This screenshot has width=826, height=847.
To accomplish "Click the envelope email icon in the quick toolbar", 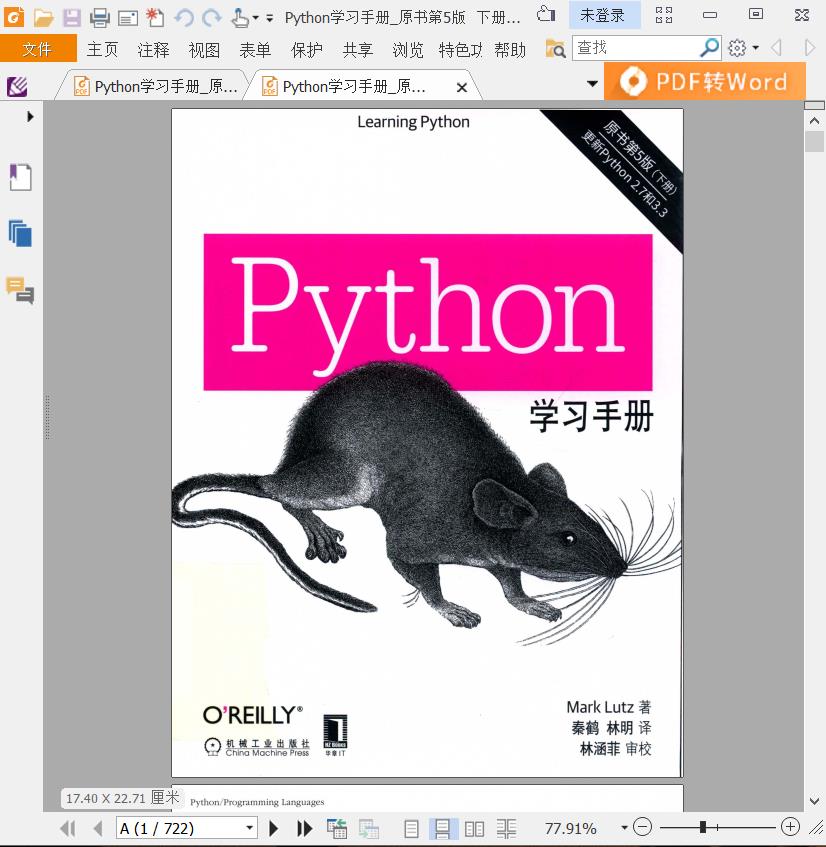I will click(x=127, y=19).
